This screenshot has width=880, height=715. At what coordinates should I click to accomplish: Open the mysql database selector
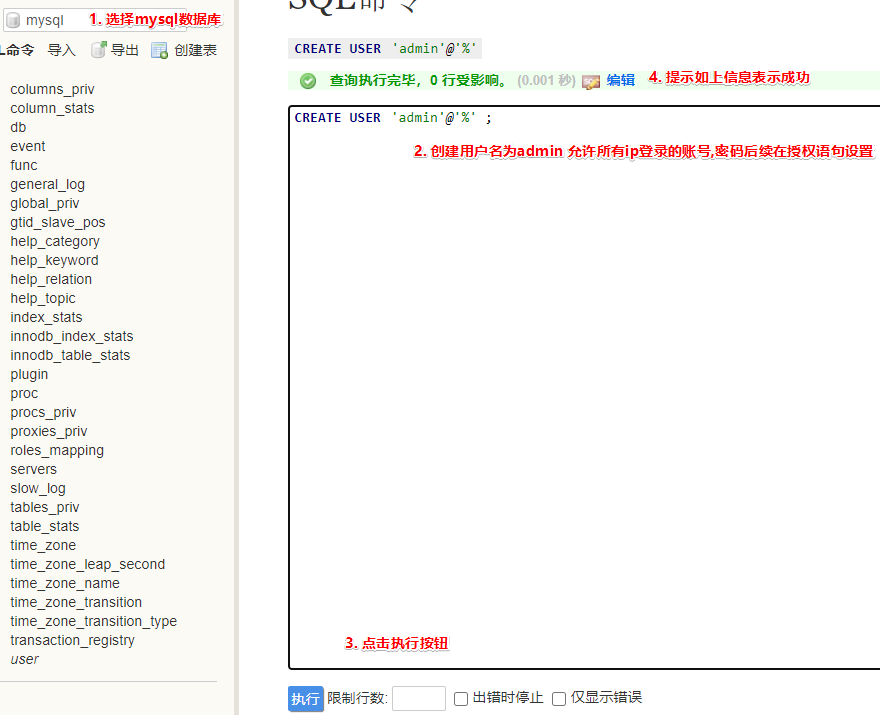click(95, 20)
